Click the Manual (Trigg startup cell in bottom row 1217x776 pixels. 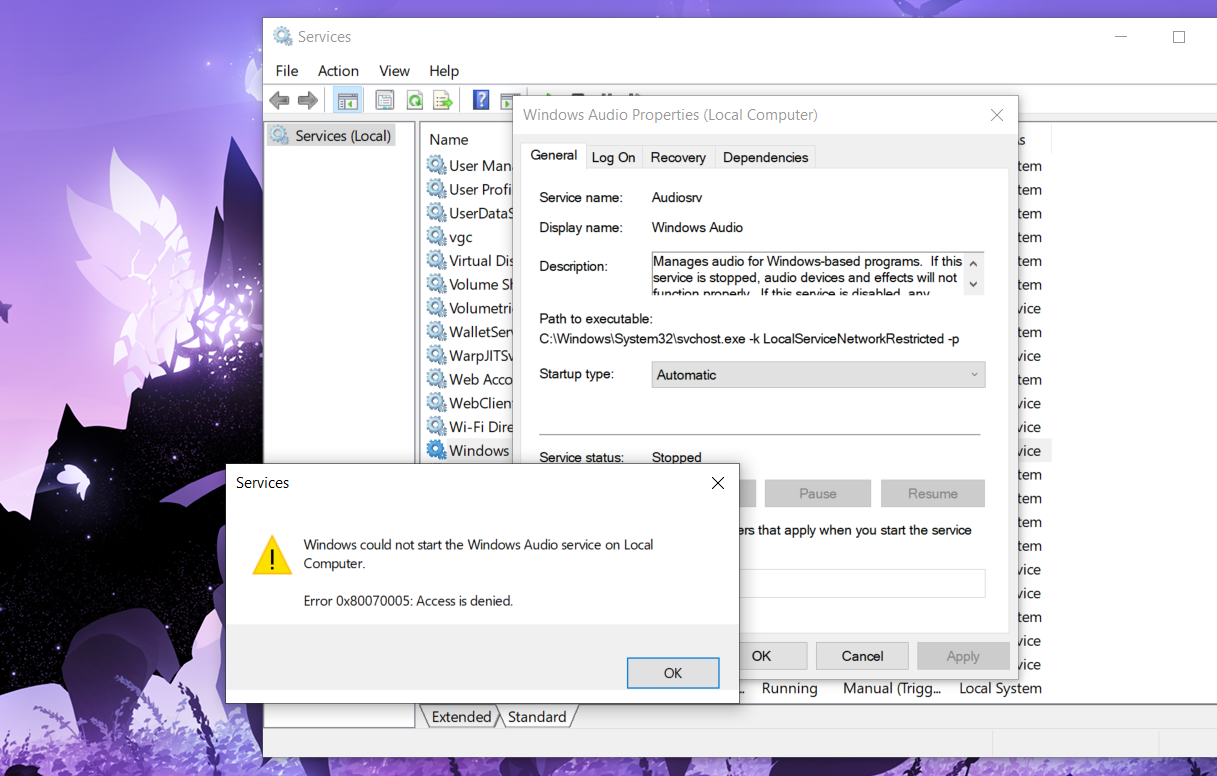point(893,688)
